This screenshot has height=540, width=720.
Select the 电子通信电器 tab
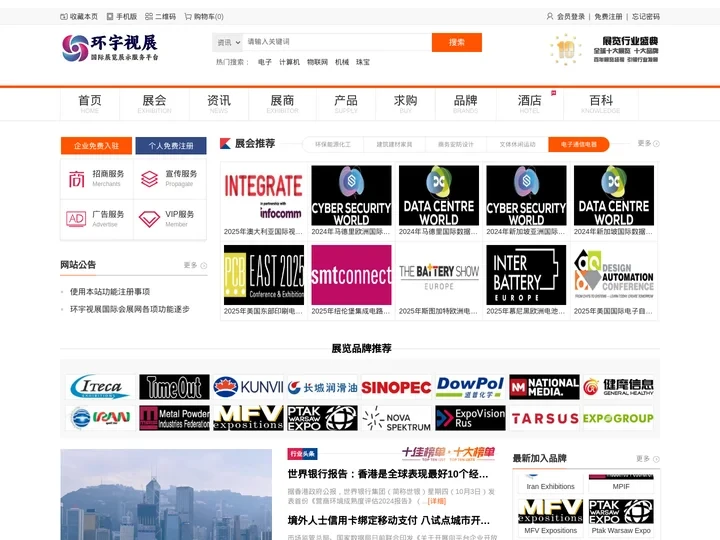tap(579, 144)
